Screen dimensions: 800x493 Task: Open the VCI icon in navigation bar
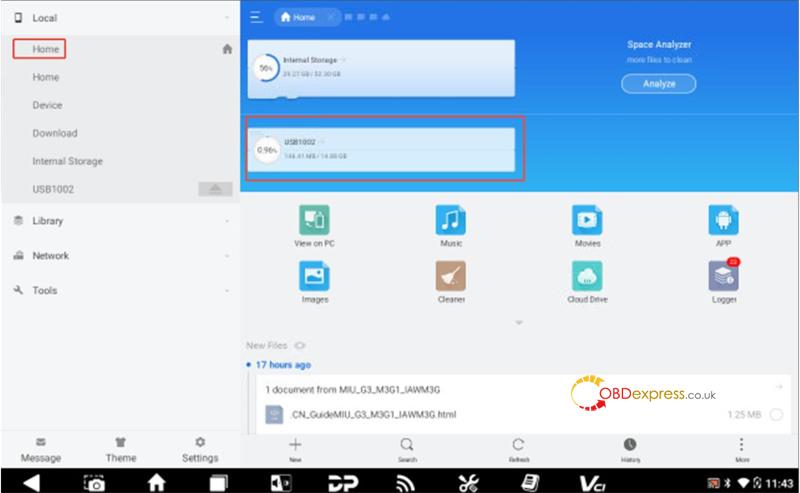[x=593, y=483]
